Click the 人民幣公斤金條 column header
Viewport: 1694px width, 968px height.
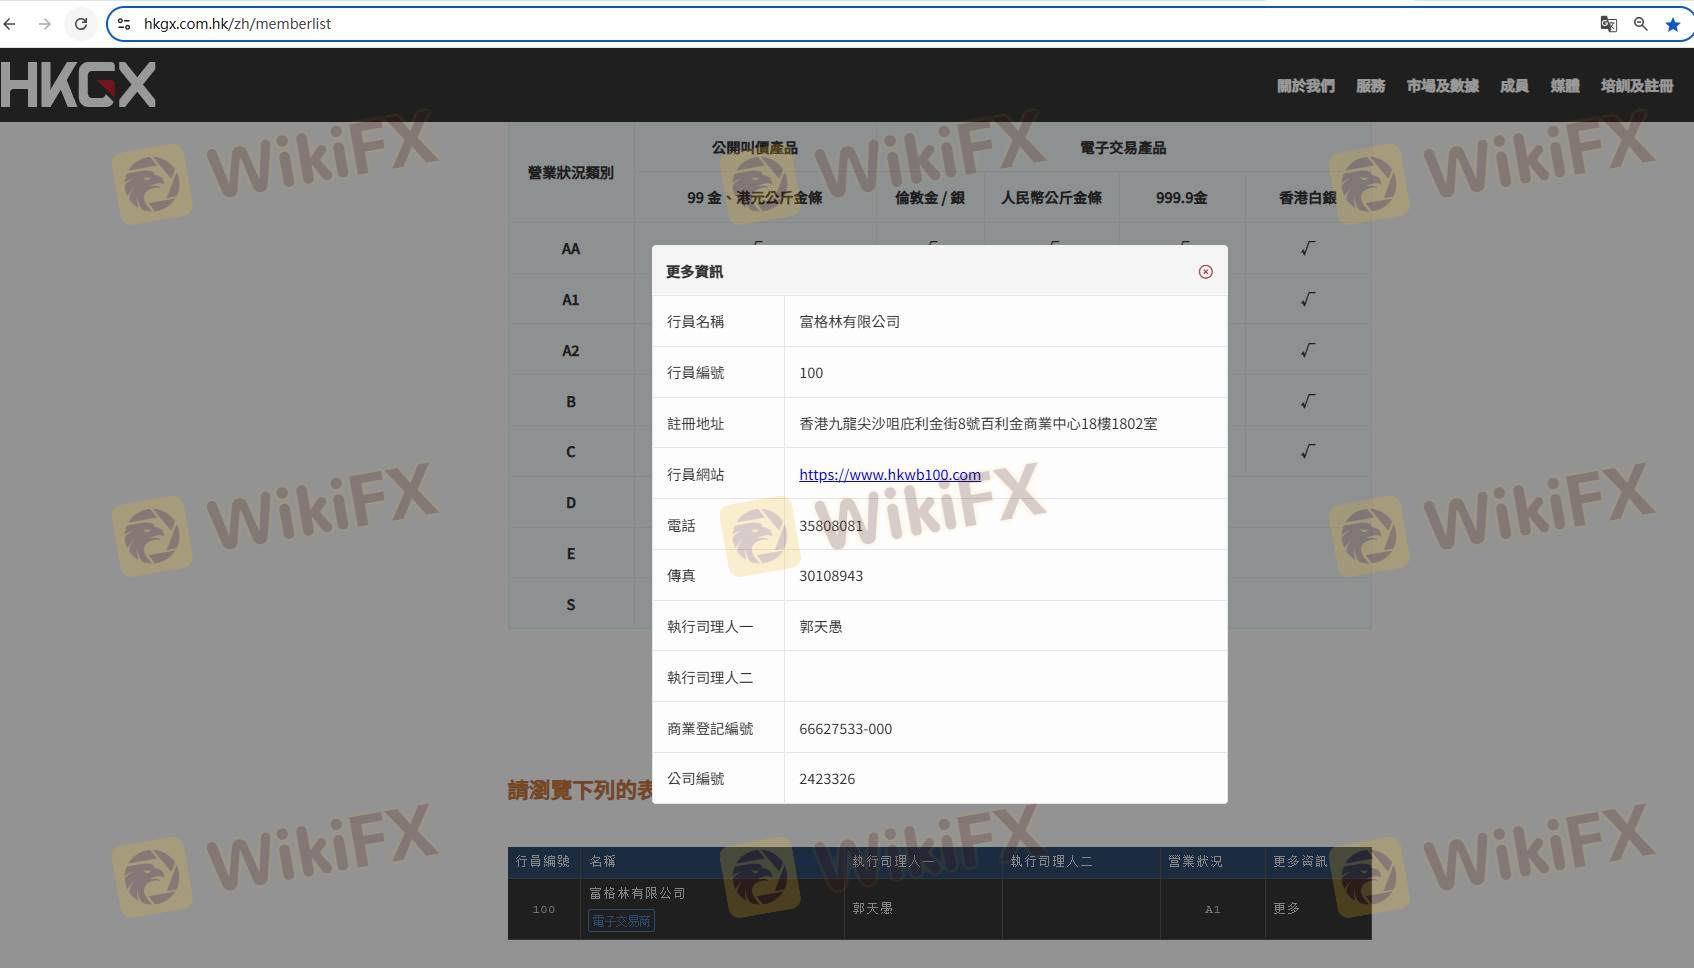pos(1052,198)
